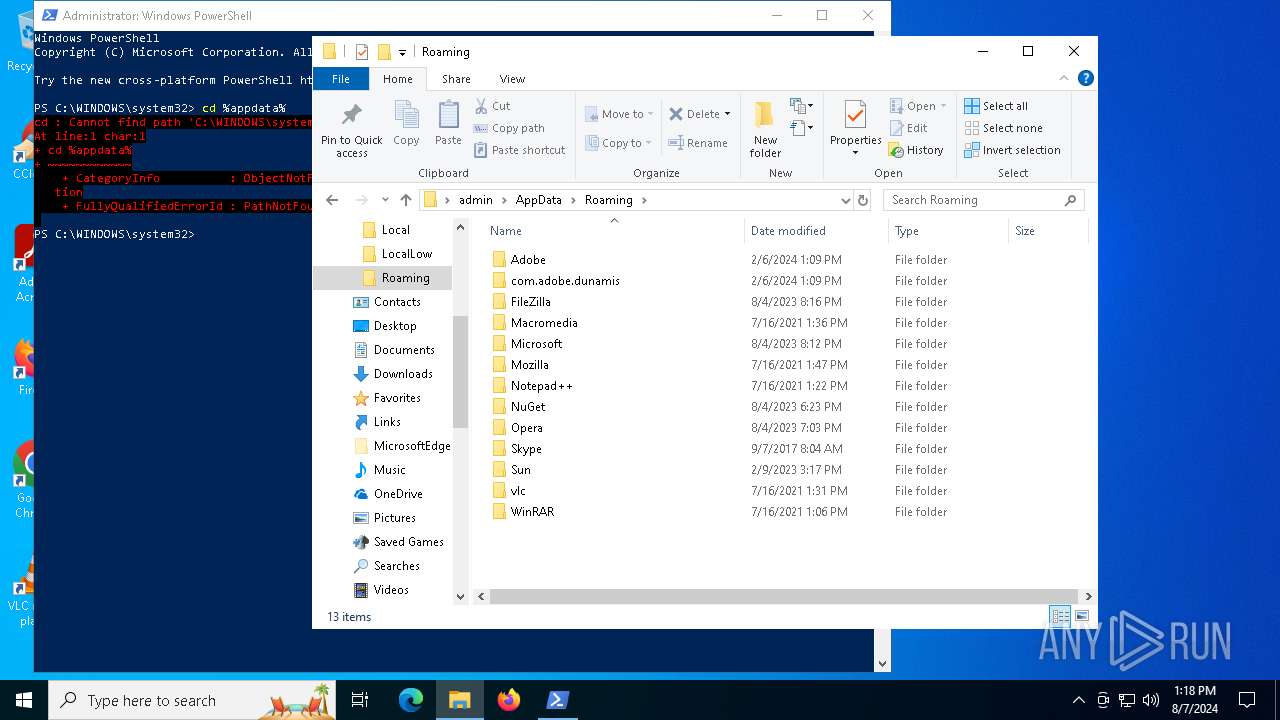1280x720 pixels.
Task: Click admin in the address breadcrumb
Action: (476, 200)
